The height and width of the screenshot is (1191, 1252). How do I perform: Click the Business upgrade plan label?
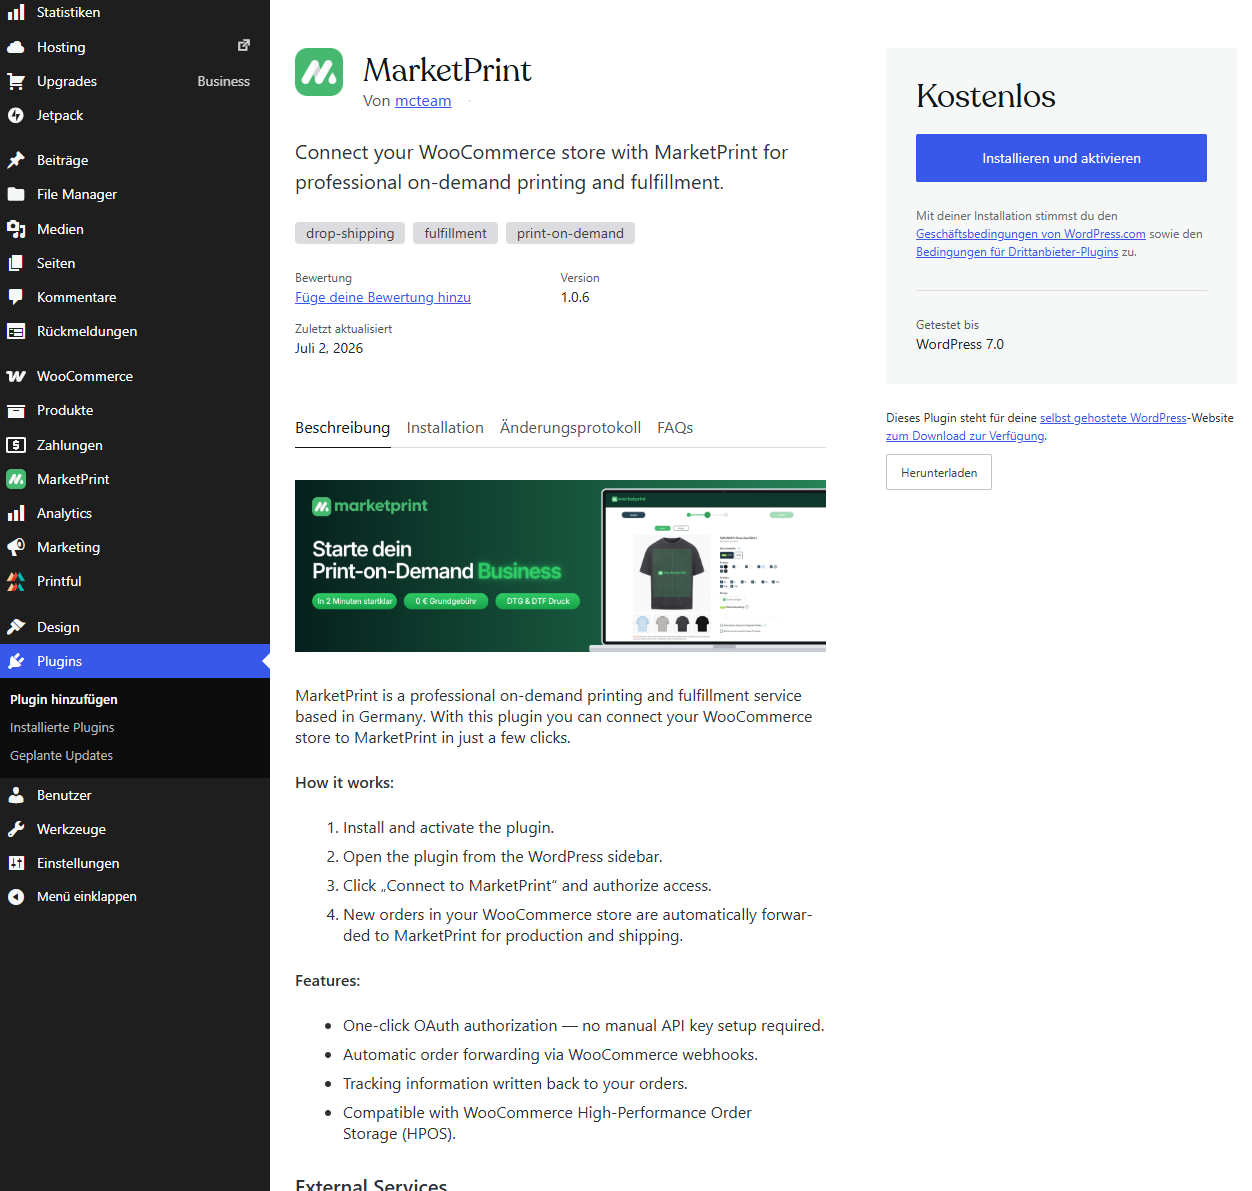[x=223, y=81]
